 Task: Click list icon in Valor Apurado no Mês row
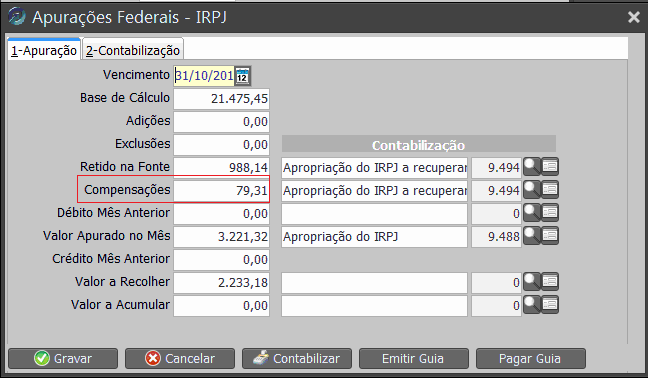tap(550, 236)
